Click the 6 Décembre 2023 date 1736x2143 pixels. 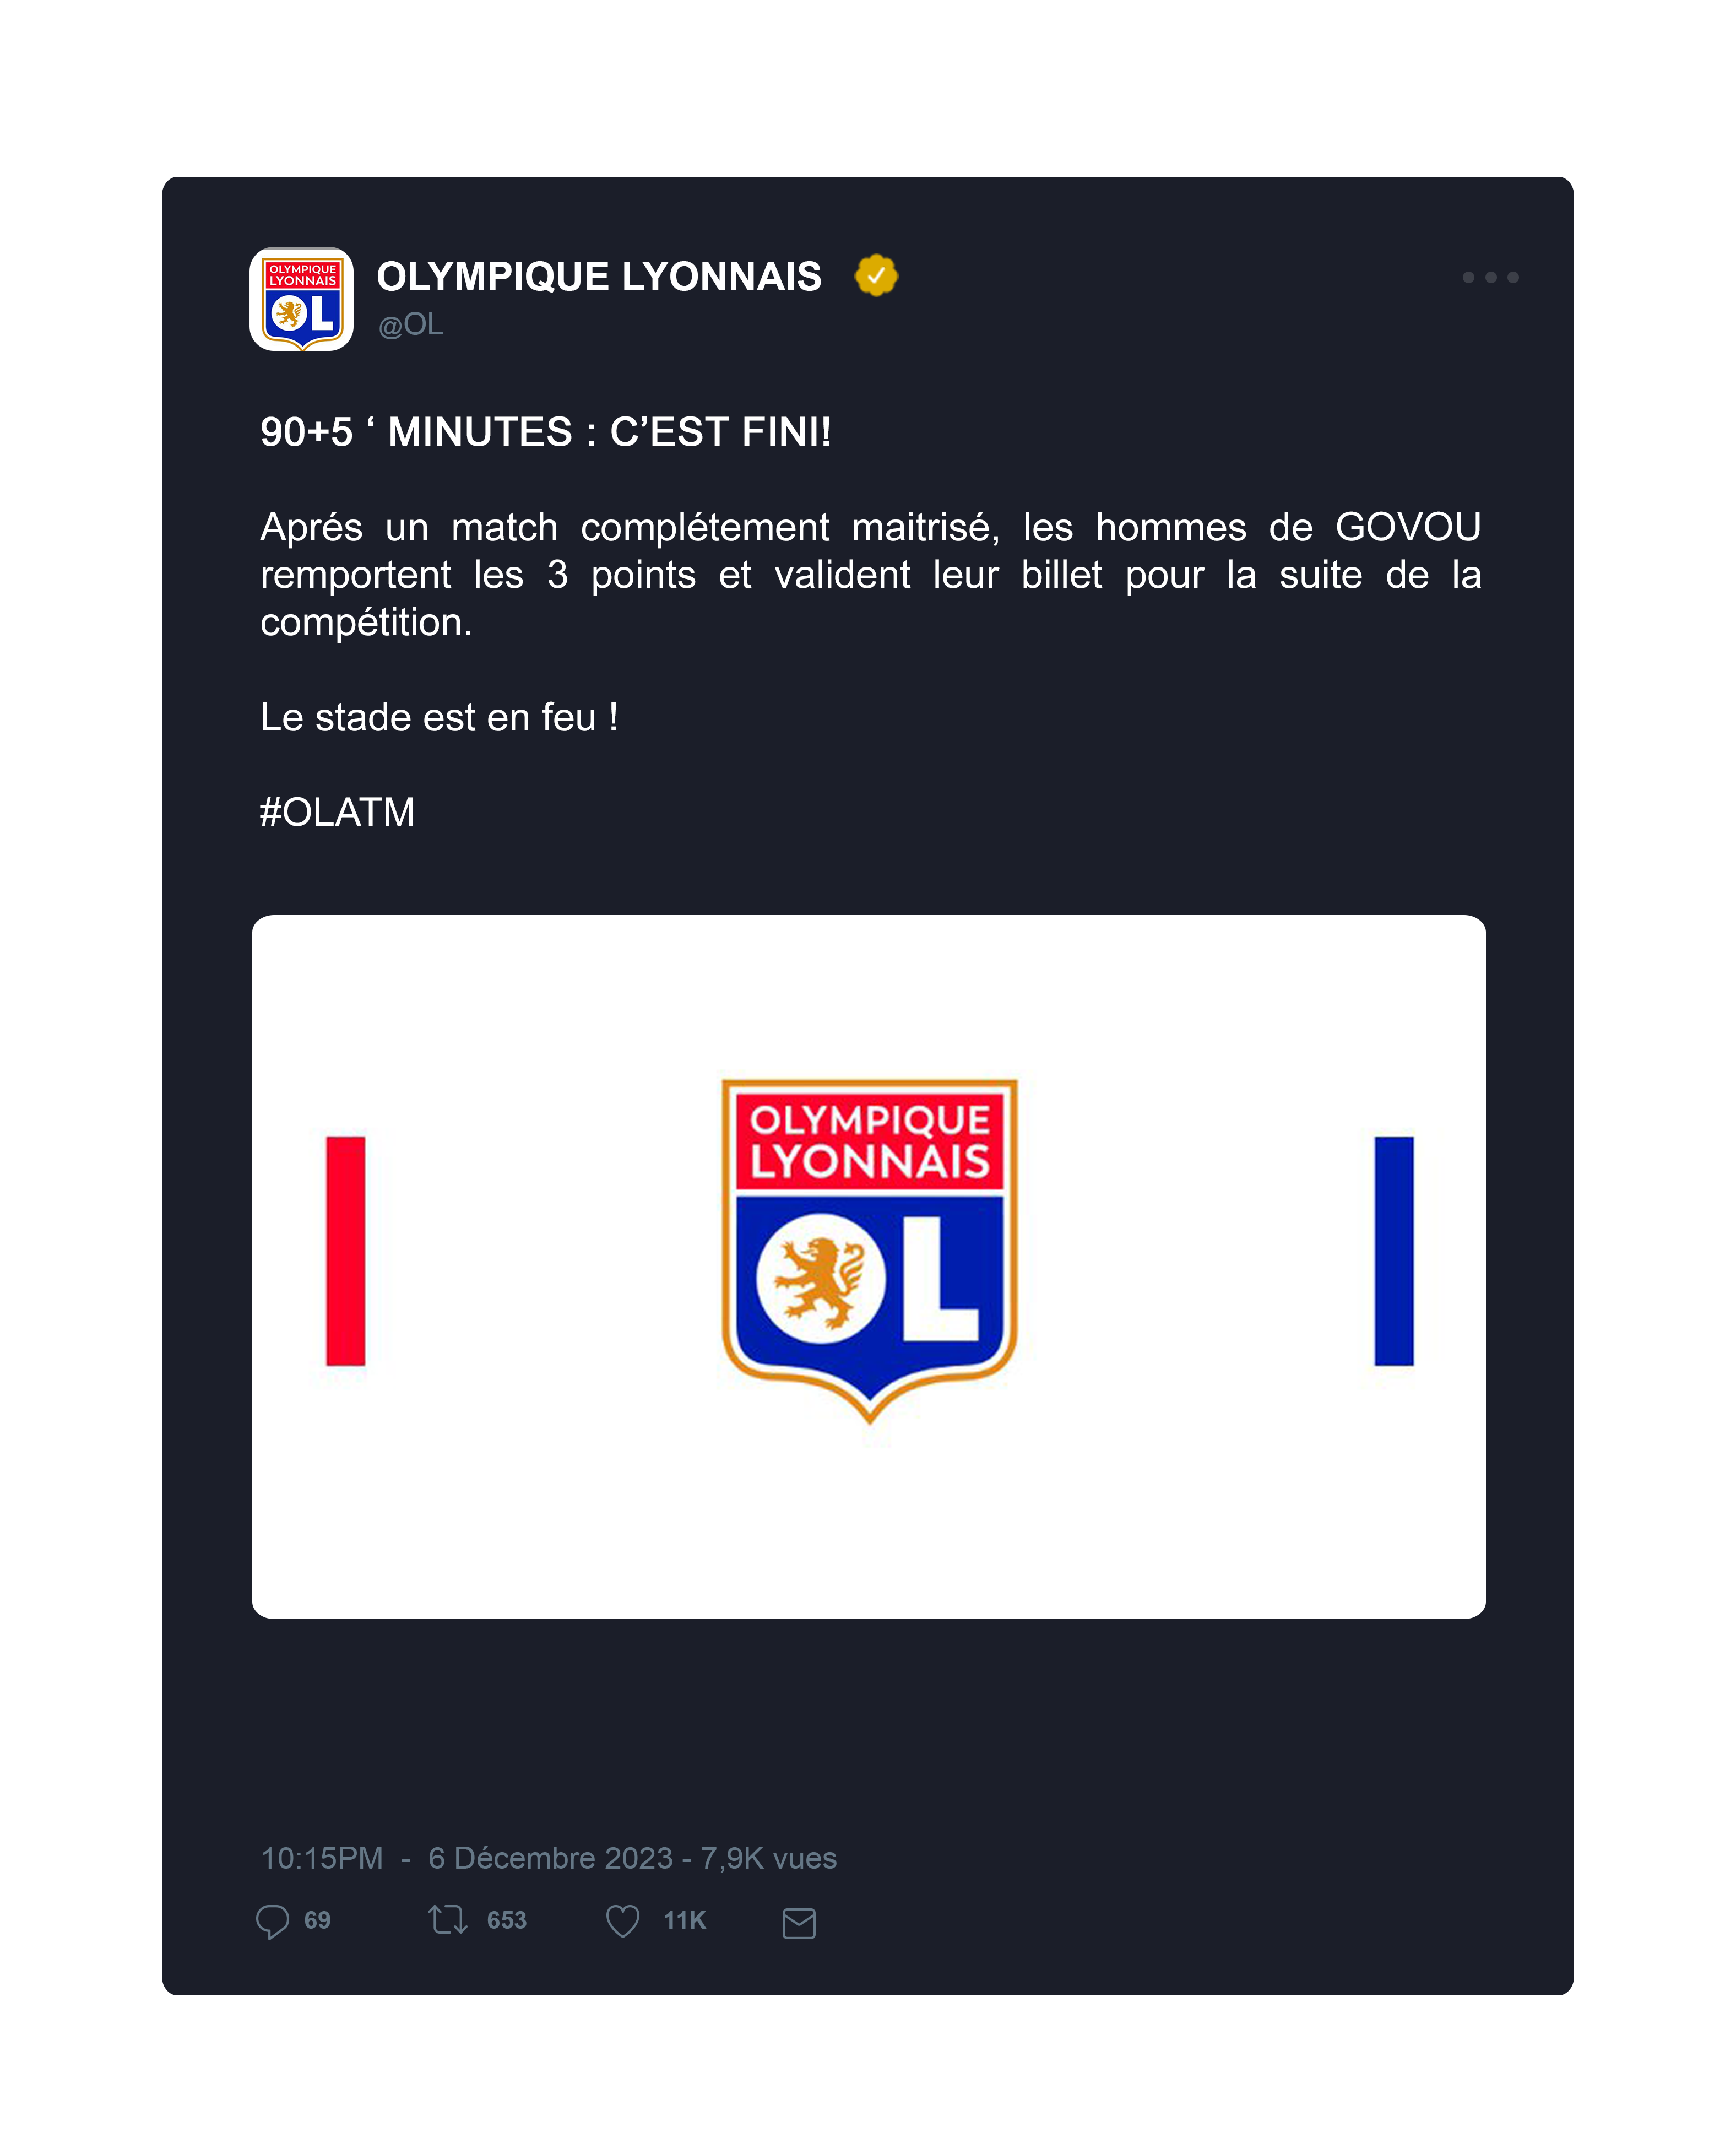click(550, 1857)
